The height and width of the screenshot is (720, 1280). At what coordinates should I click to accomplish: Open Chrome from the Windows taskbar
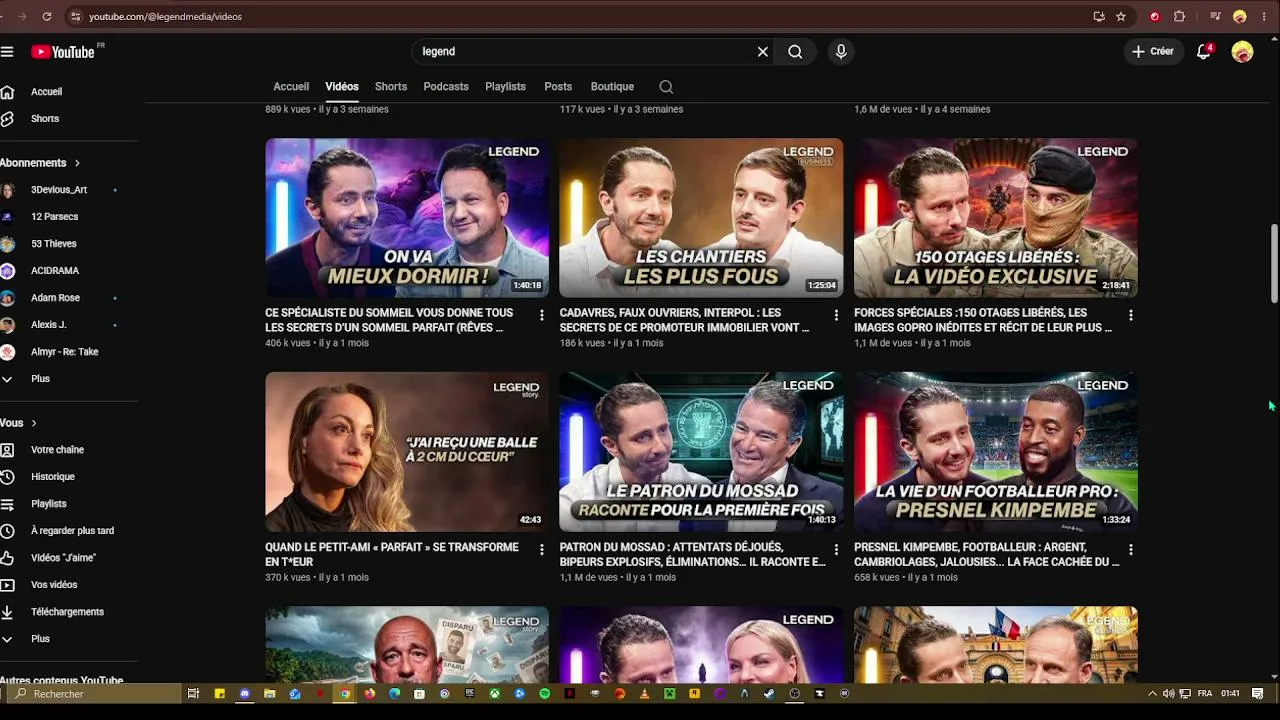click(x=345, y=693)
